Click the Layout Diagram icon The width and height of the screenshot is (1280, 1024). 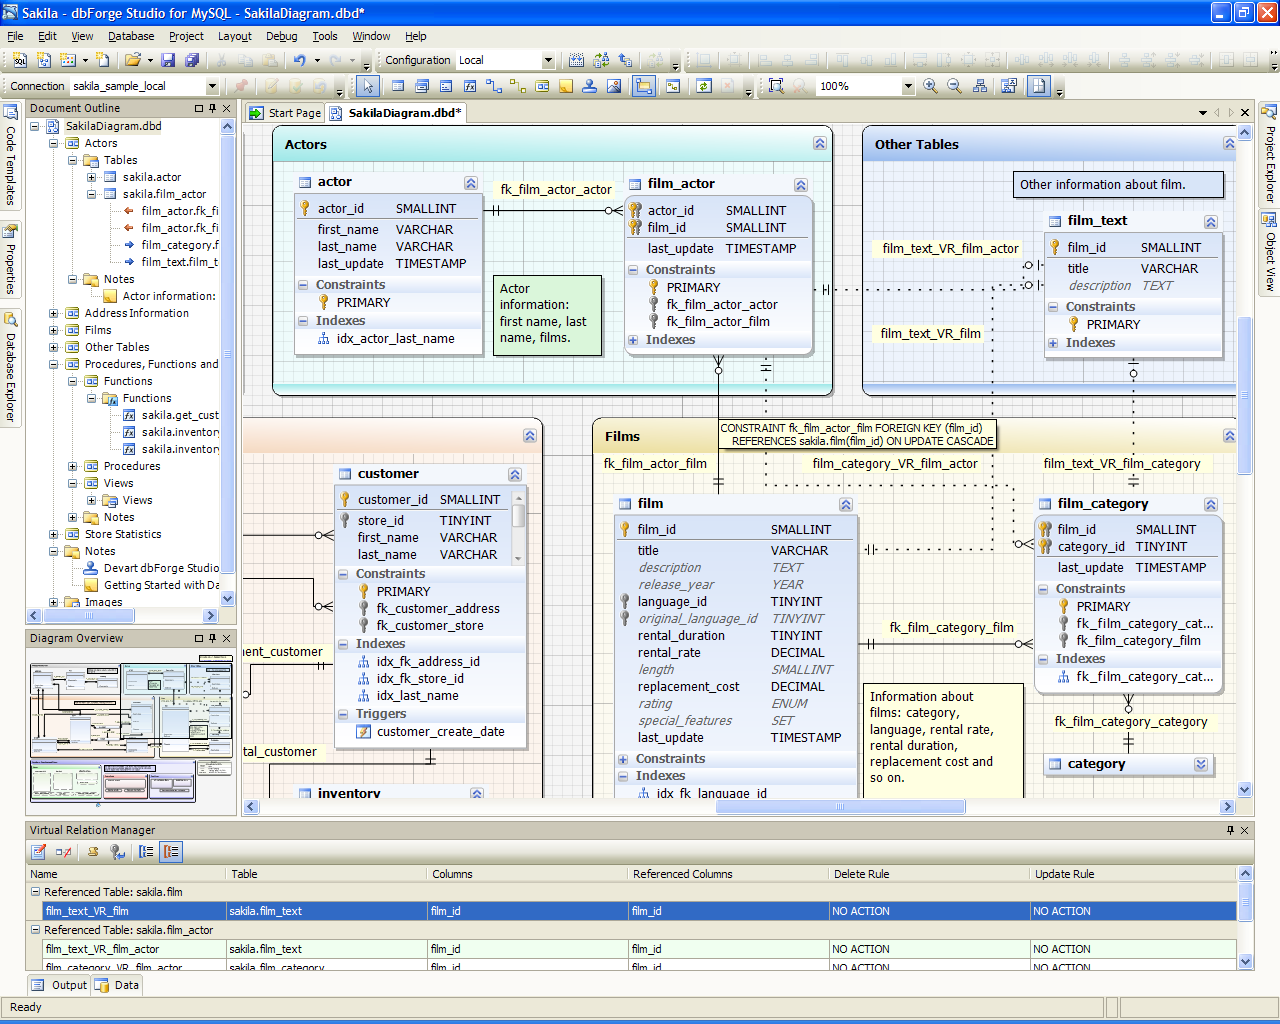tap(980, 86)
